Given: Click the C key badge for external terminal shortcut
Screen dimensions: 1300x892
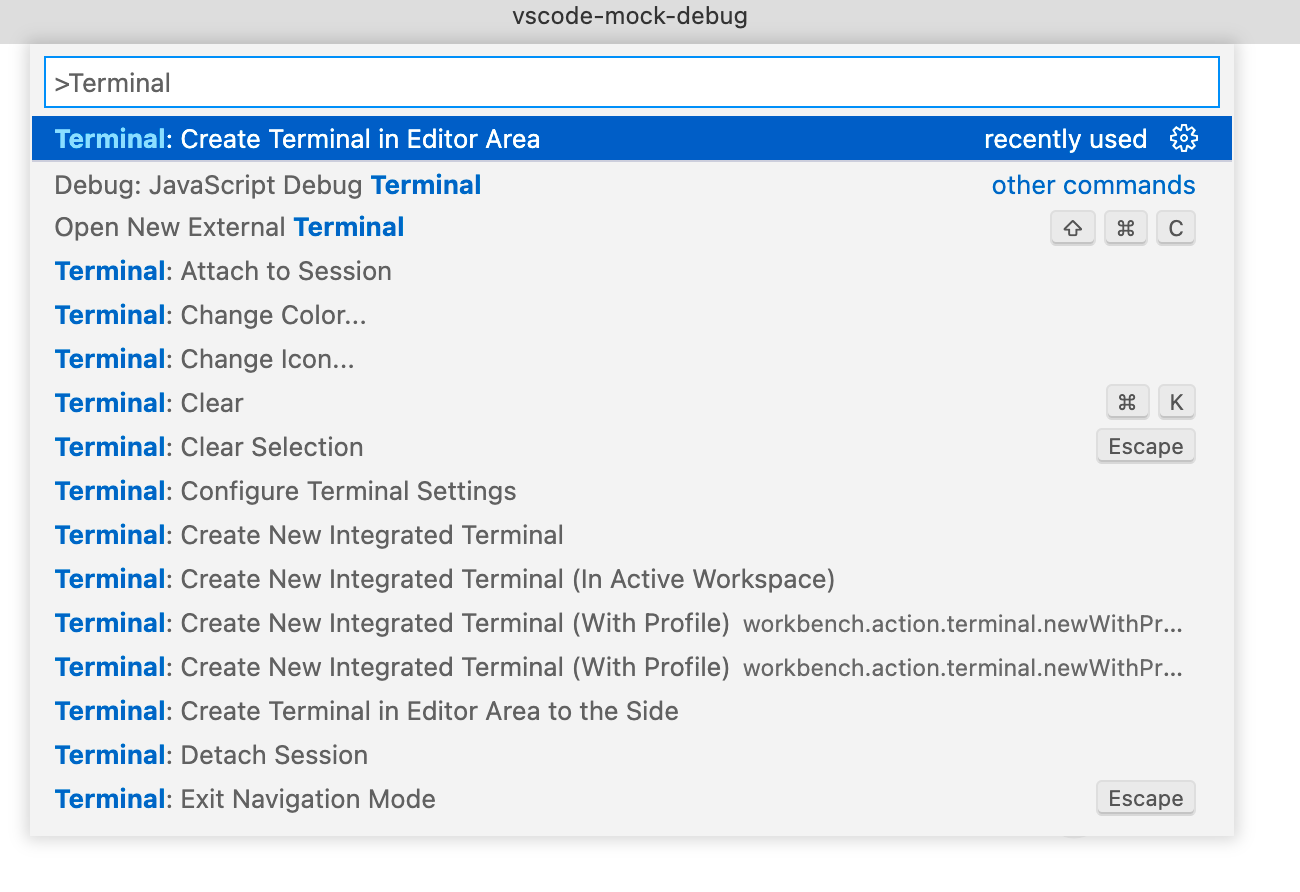Looking at the screenshot, I should [x=1175, y=227].
